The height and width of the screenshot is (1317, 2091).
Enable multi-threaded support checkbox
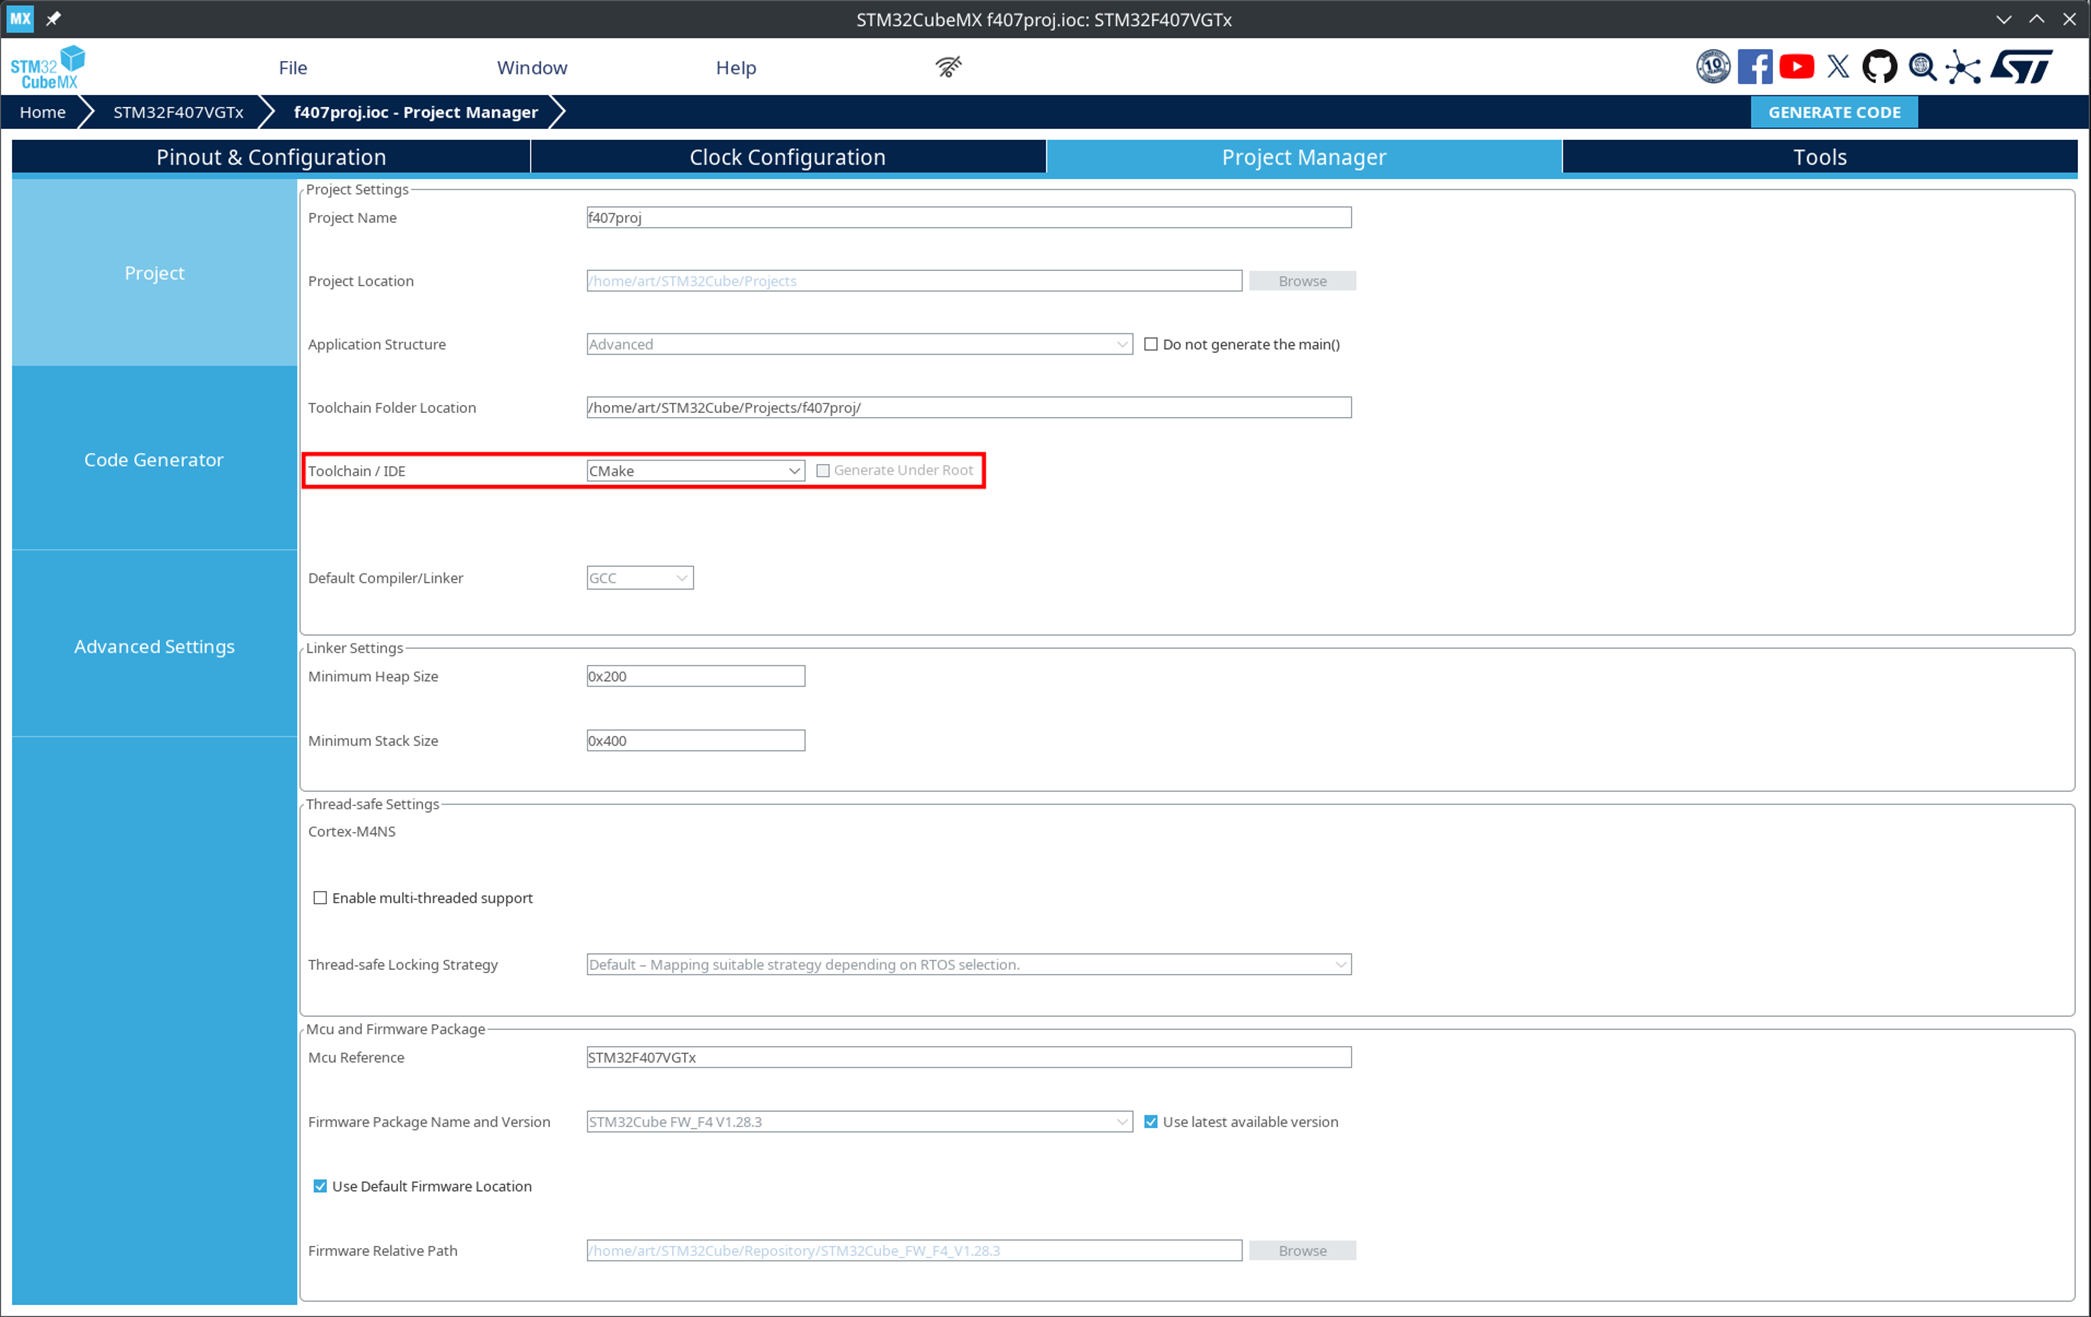[x=320, y=898]
